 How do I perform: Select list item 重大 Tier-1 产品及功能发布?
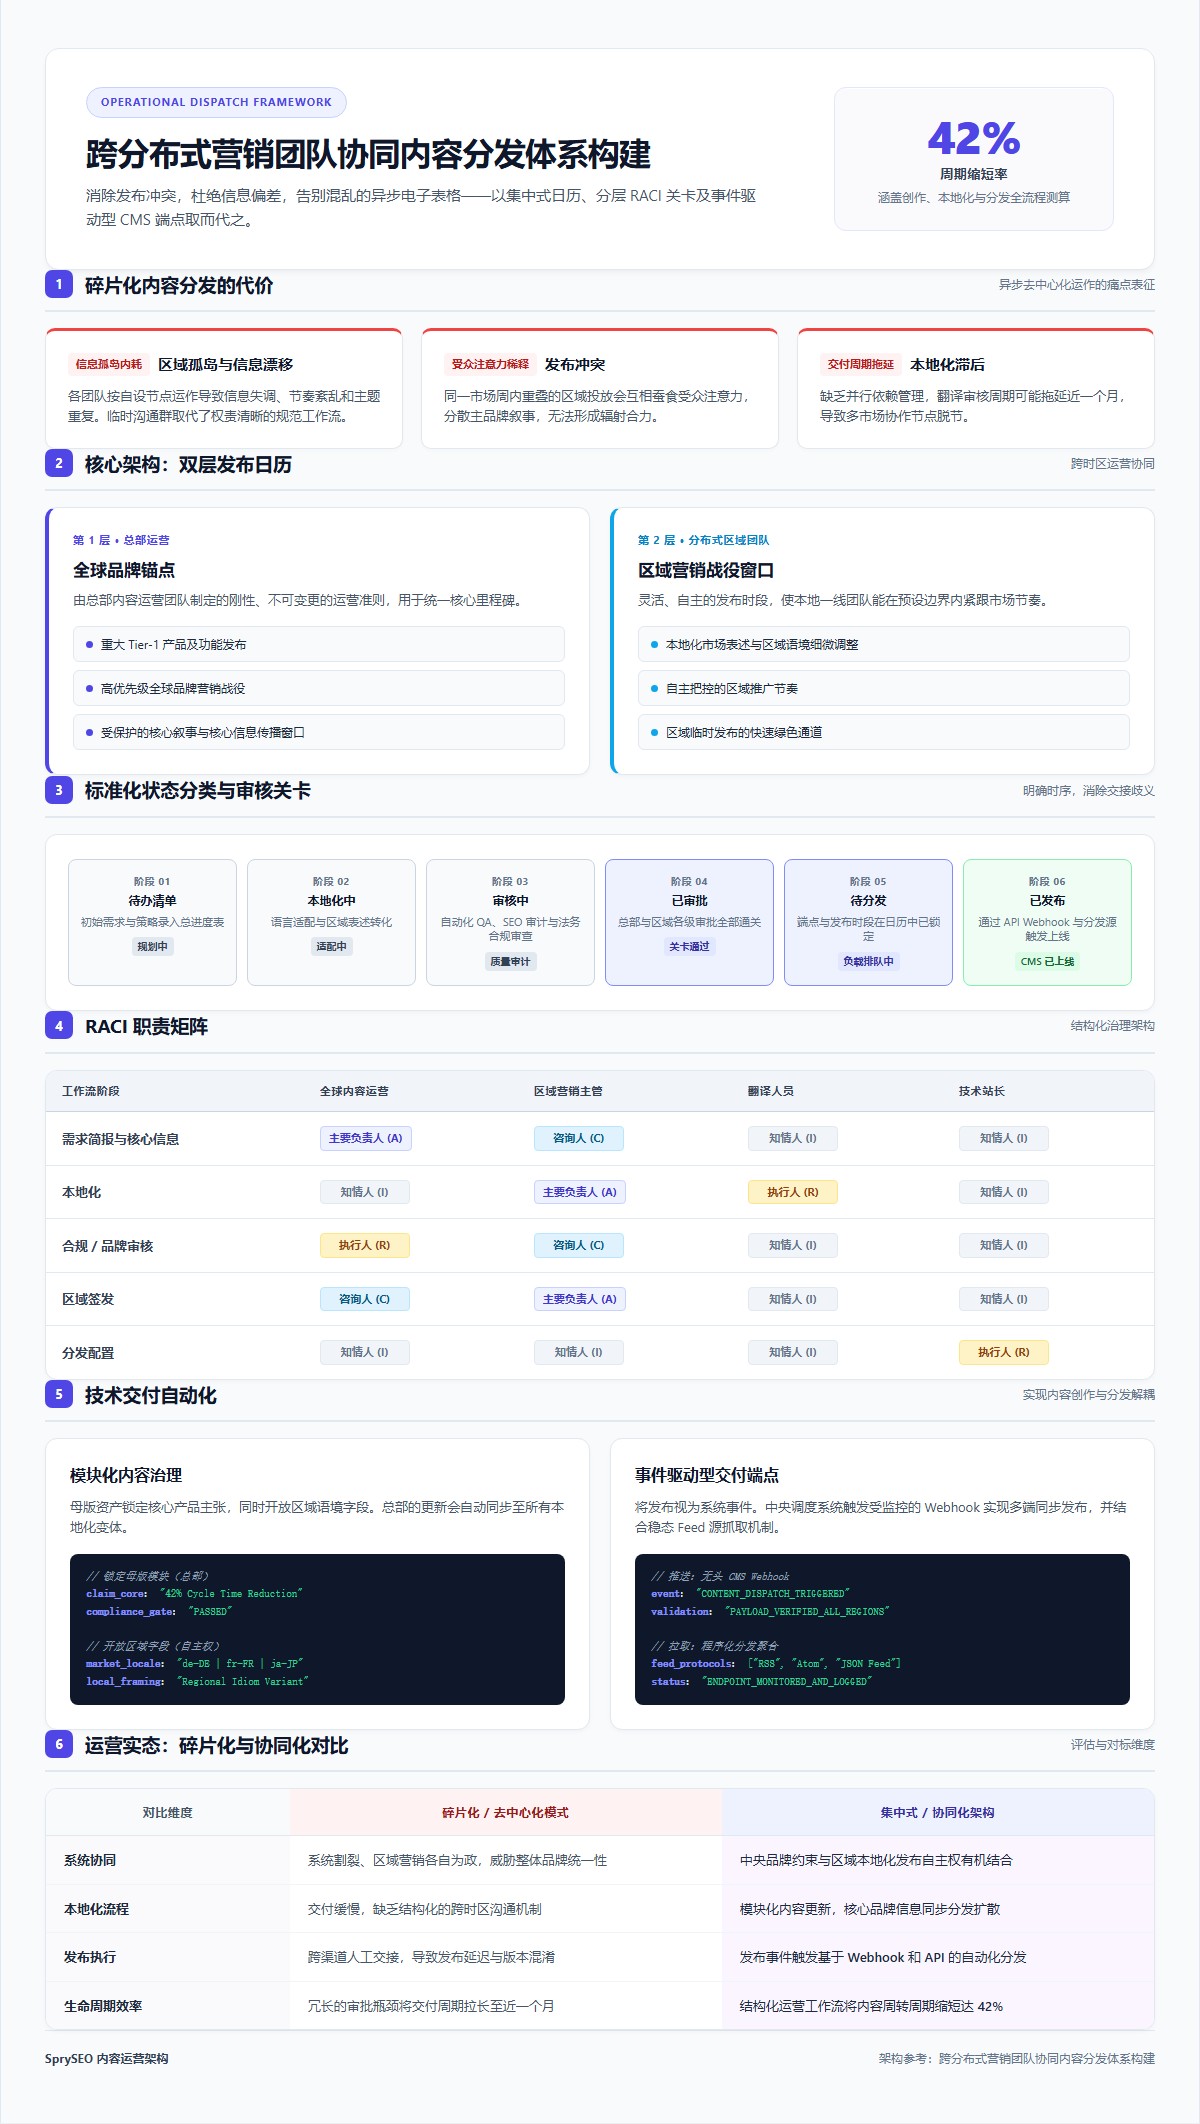click(319, 644)
